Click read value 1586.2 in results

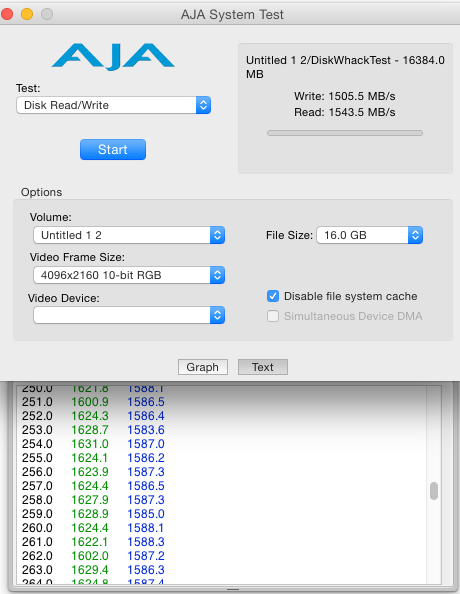146,458
